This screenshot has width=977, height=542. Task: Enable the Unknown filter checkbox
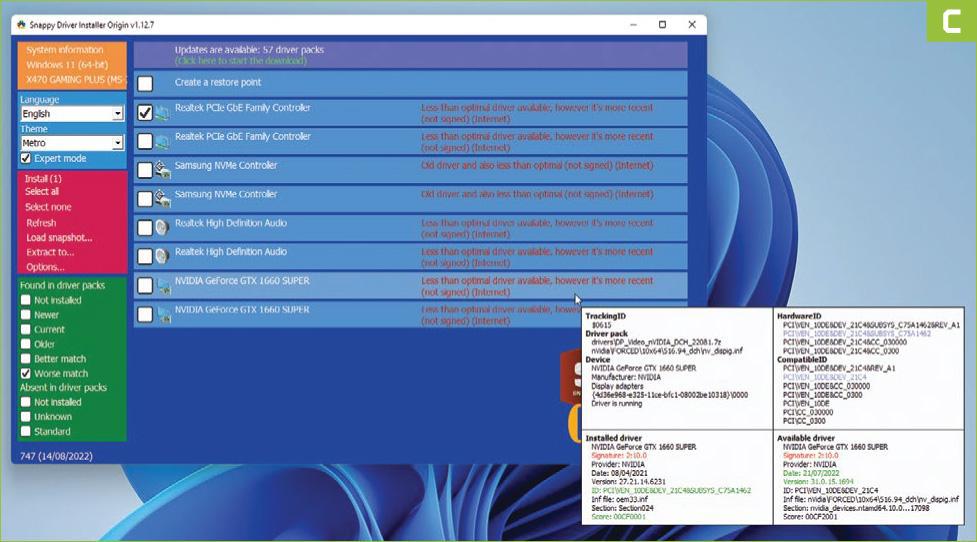coord(26,416)
